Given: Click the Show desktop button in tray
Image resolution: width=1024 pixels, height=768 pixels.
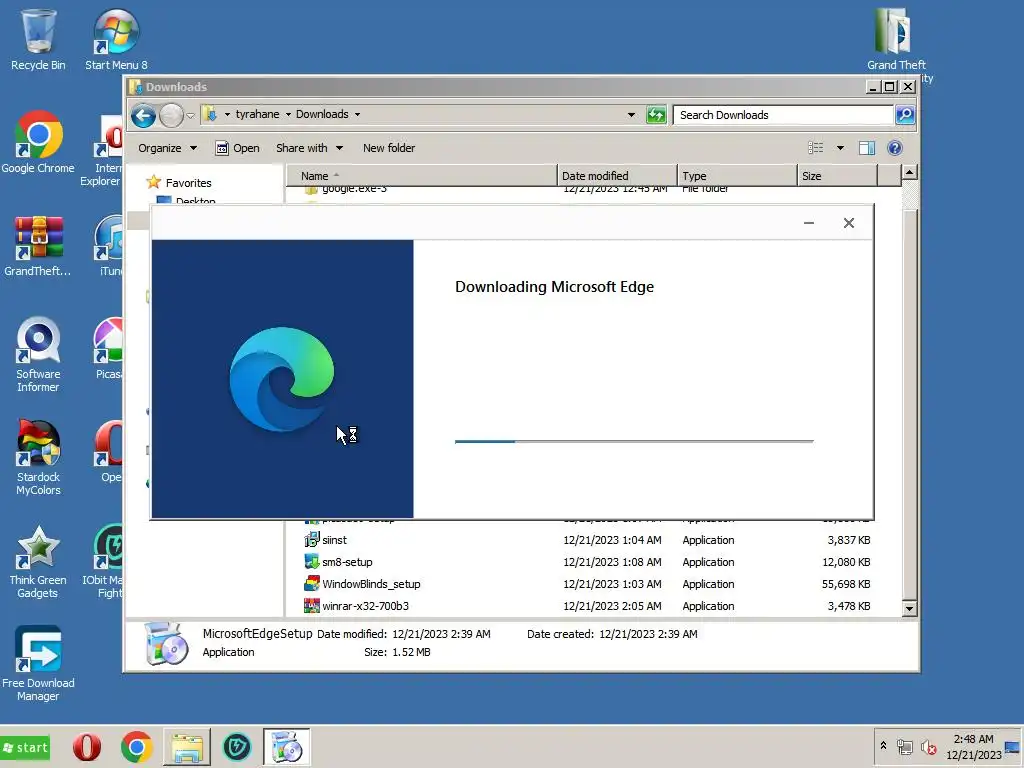Looking at the screenshot, I should tap(1012, 747).
